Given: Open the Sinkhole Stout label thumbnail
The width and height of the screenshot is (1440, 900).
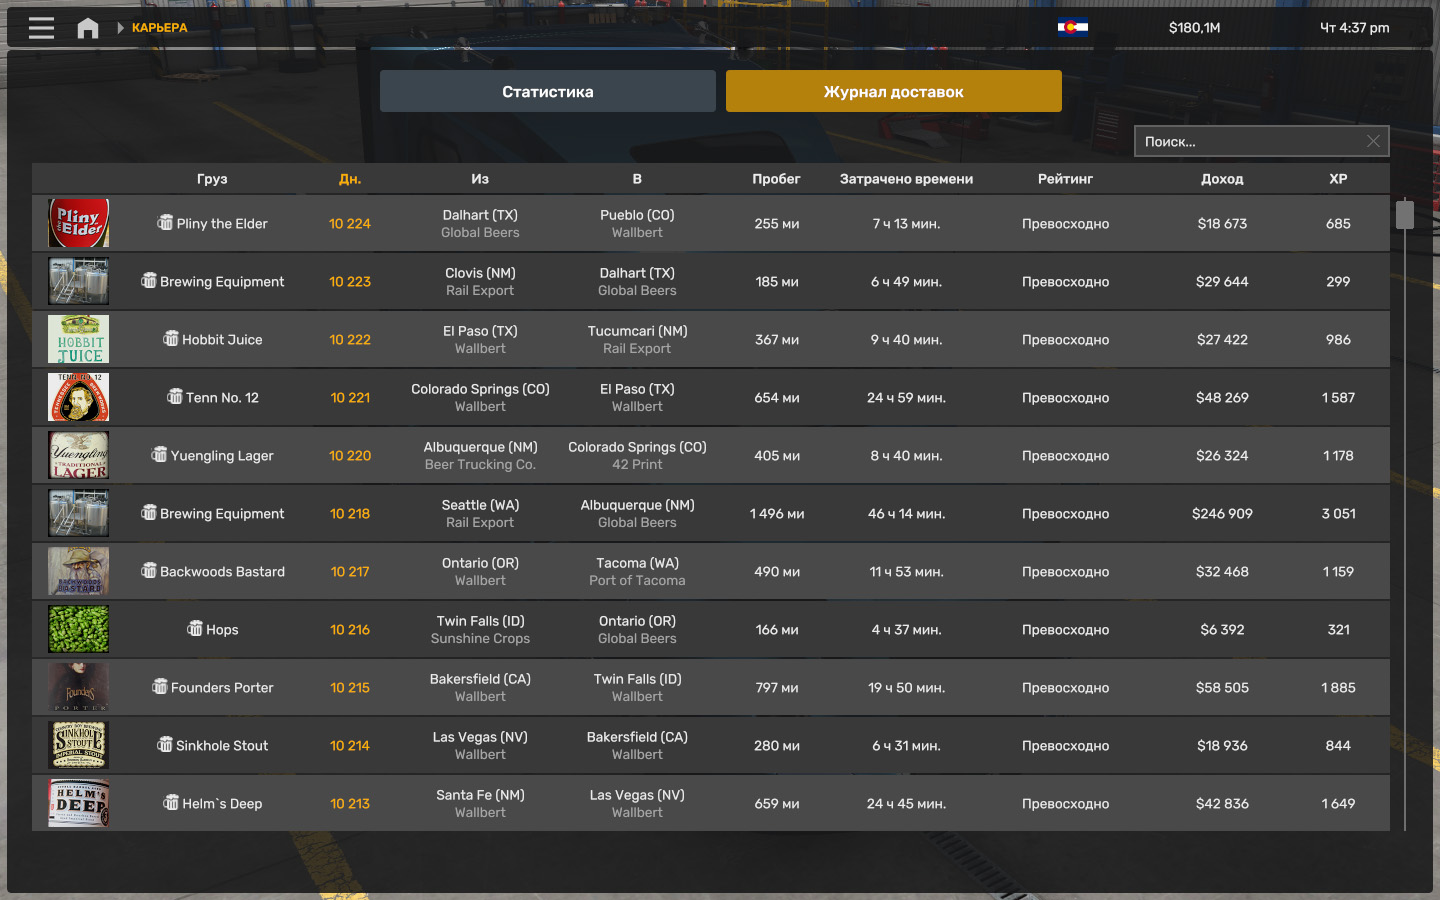Looking at the screenshot, I should click(x=79, y=745).
